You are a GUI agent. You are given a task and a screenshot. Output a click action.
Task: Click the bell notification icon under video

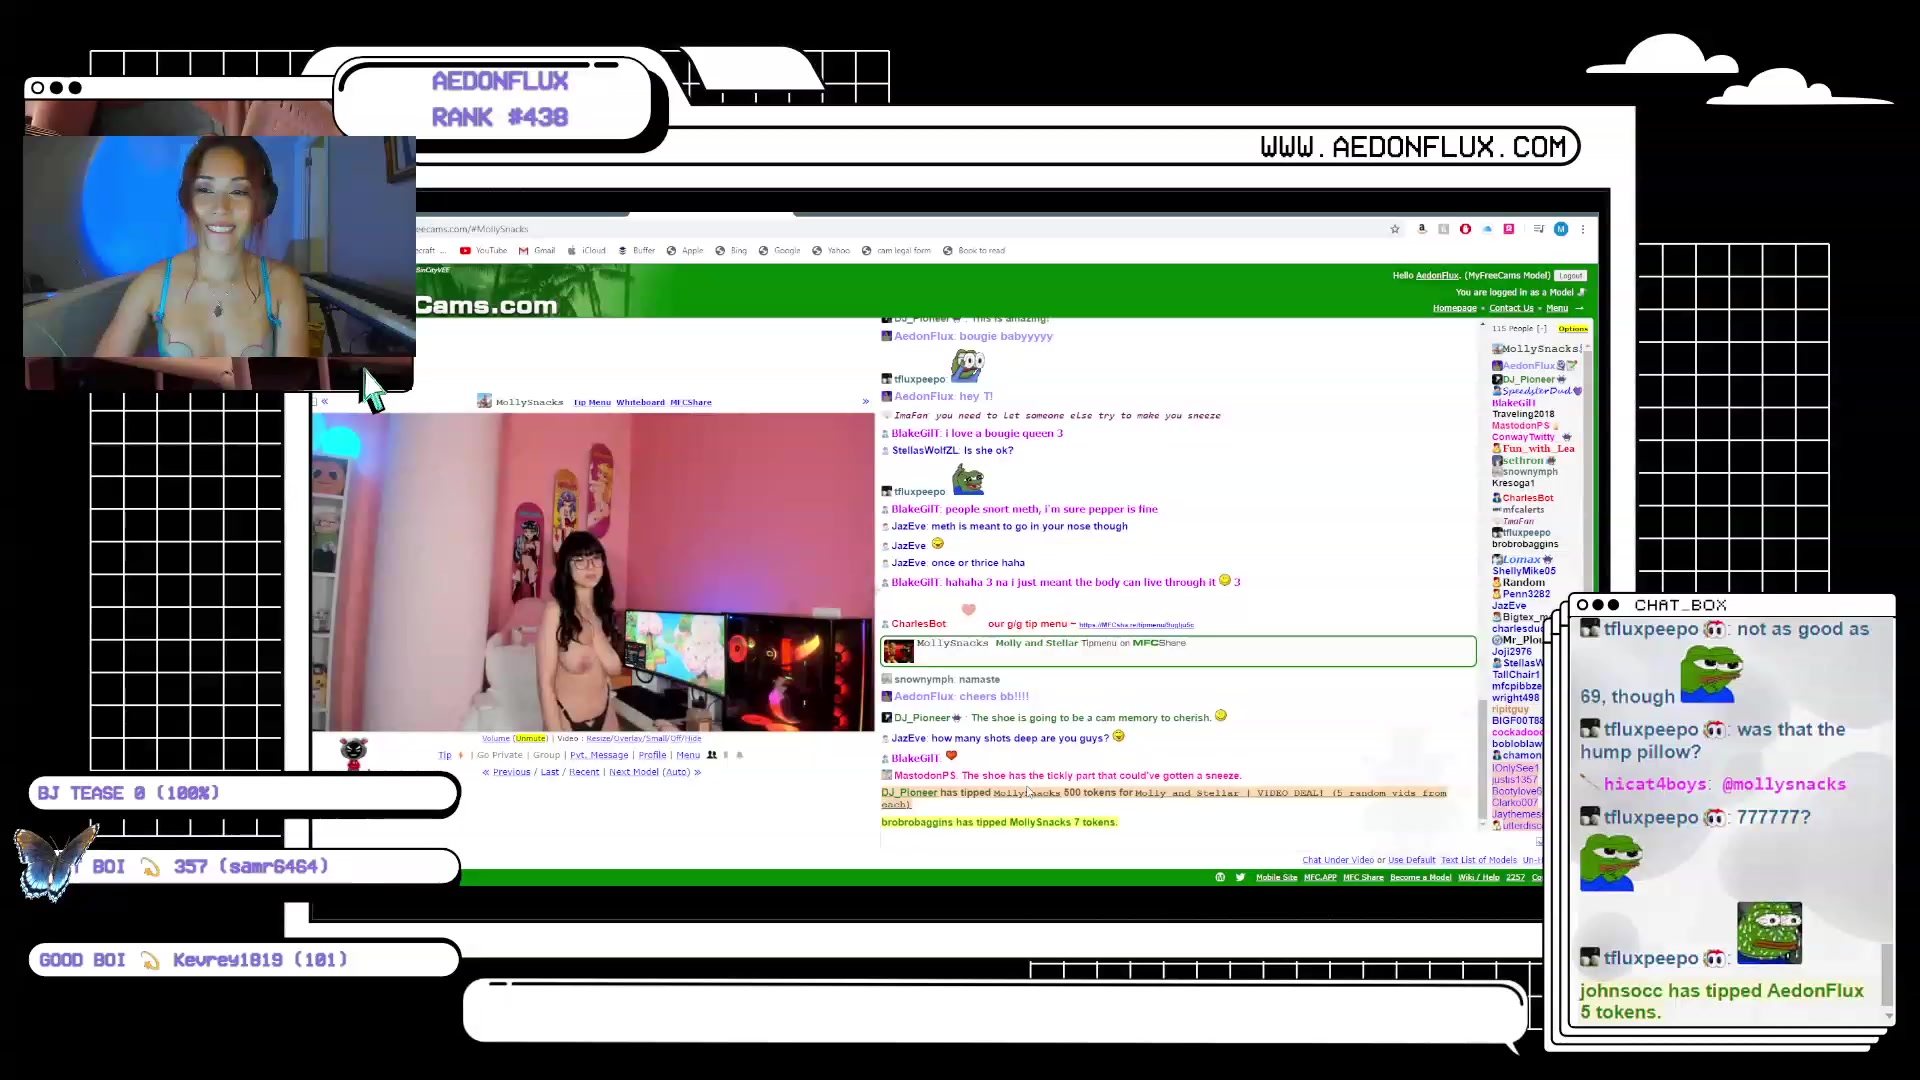point(740,756)
